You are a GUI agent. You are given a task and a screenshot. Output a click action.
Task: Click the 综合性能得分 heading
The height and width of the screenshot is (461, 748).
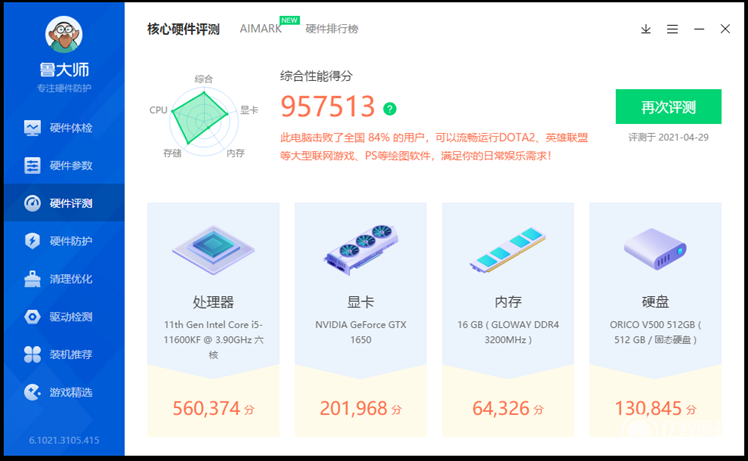[x=316, y=76]
